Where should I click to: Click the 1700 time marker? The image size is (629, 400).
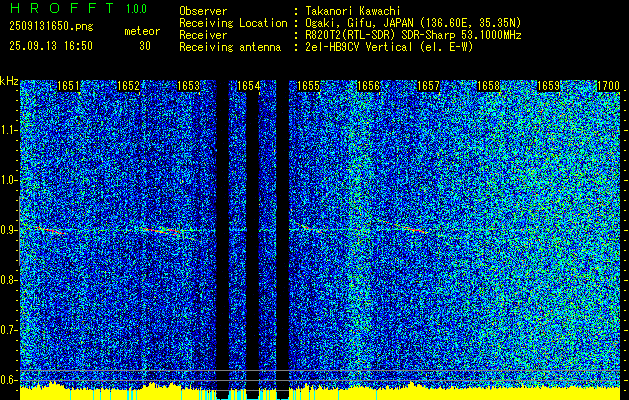pos(608,86)
